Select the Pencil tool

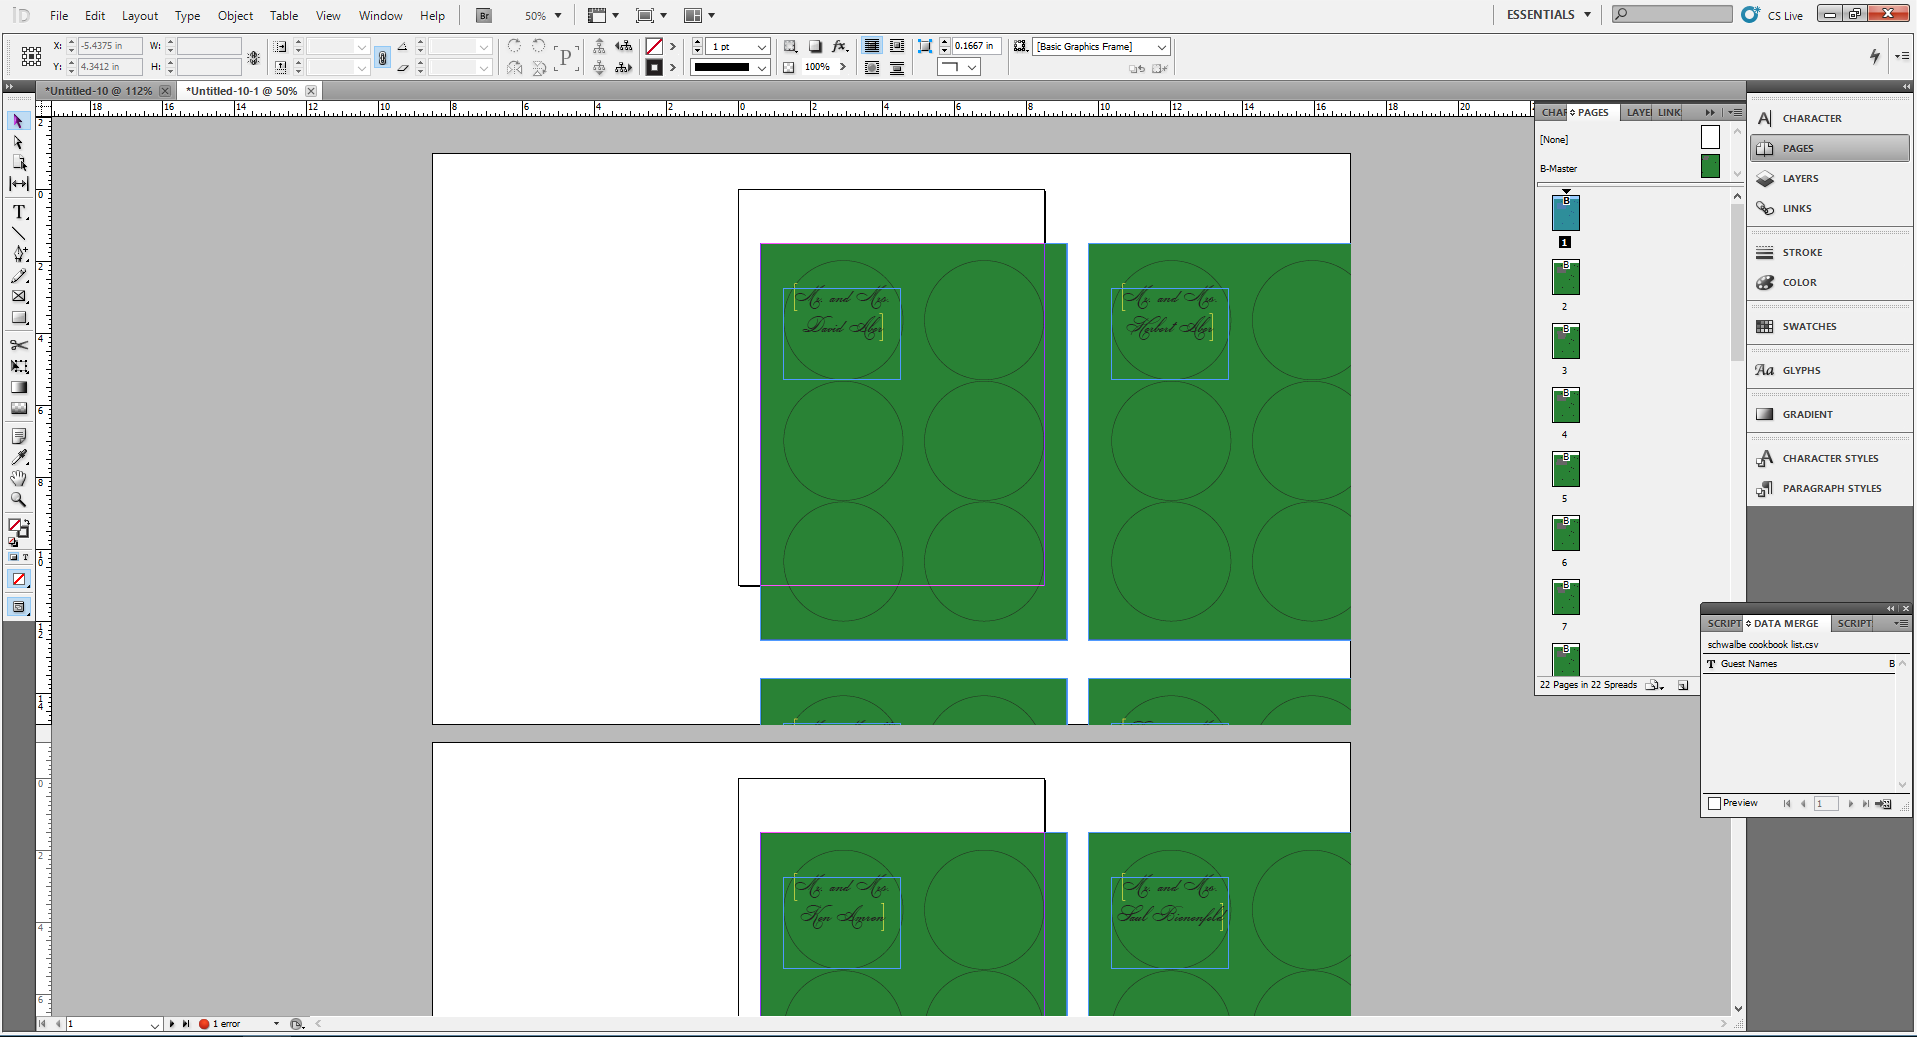click(x=18, y=275)
